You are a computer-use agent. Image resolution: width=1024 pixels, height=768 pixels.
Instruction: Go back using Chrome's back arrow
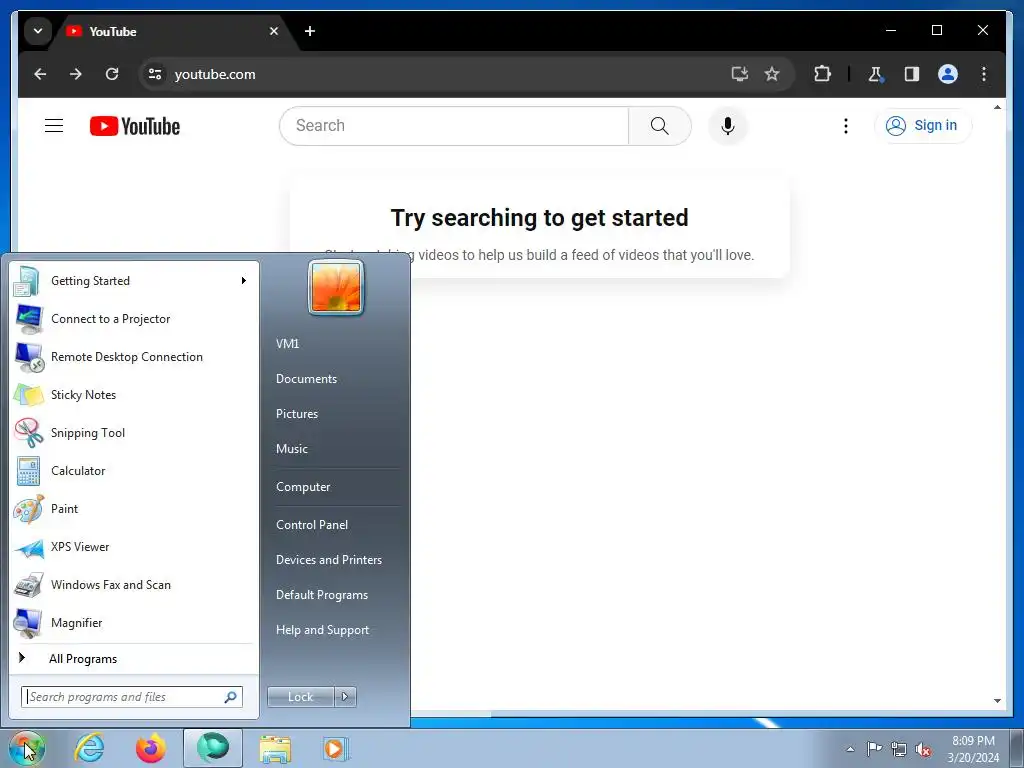pos(40,74)
